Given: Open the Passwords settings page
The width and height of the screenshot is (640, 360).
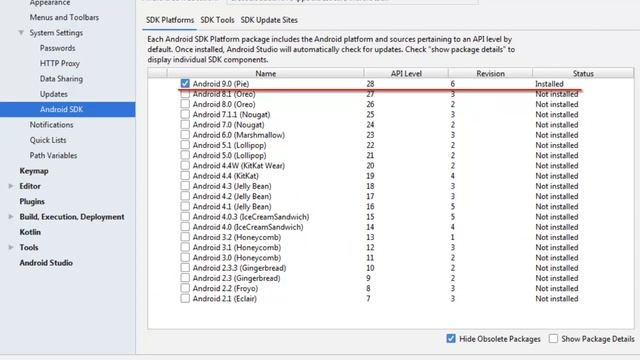Looking at the screenshot, I should 58,48.
